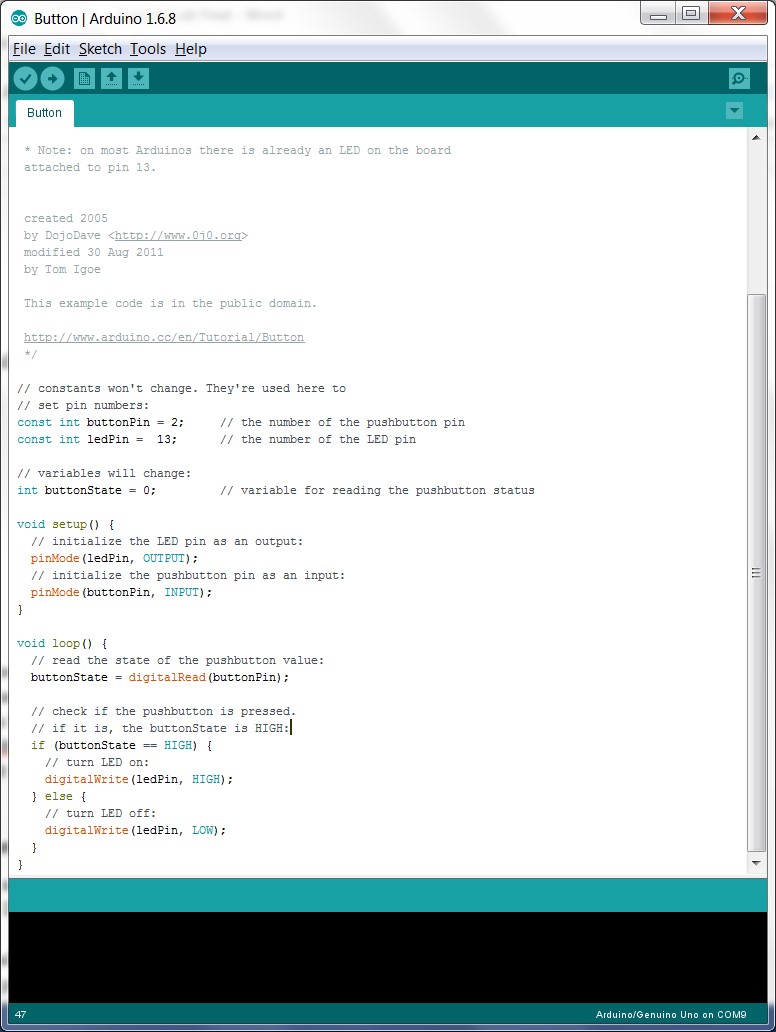776x1032 pixels.
Task: Open the Edit menu
Action: click(x=57, y=49)
